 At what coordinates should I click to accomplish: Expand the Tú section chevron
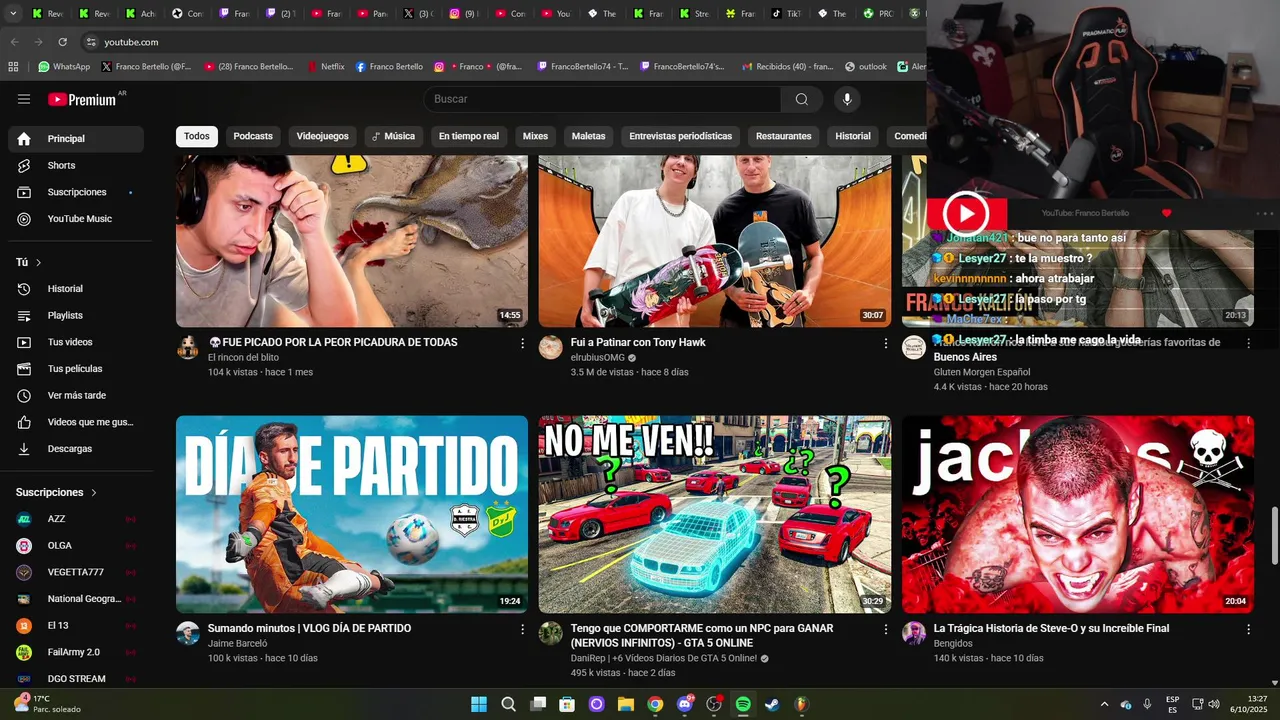(39, 262)
